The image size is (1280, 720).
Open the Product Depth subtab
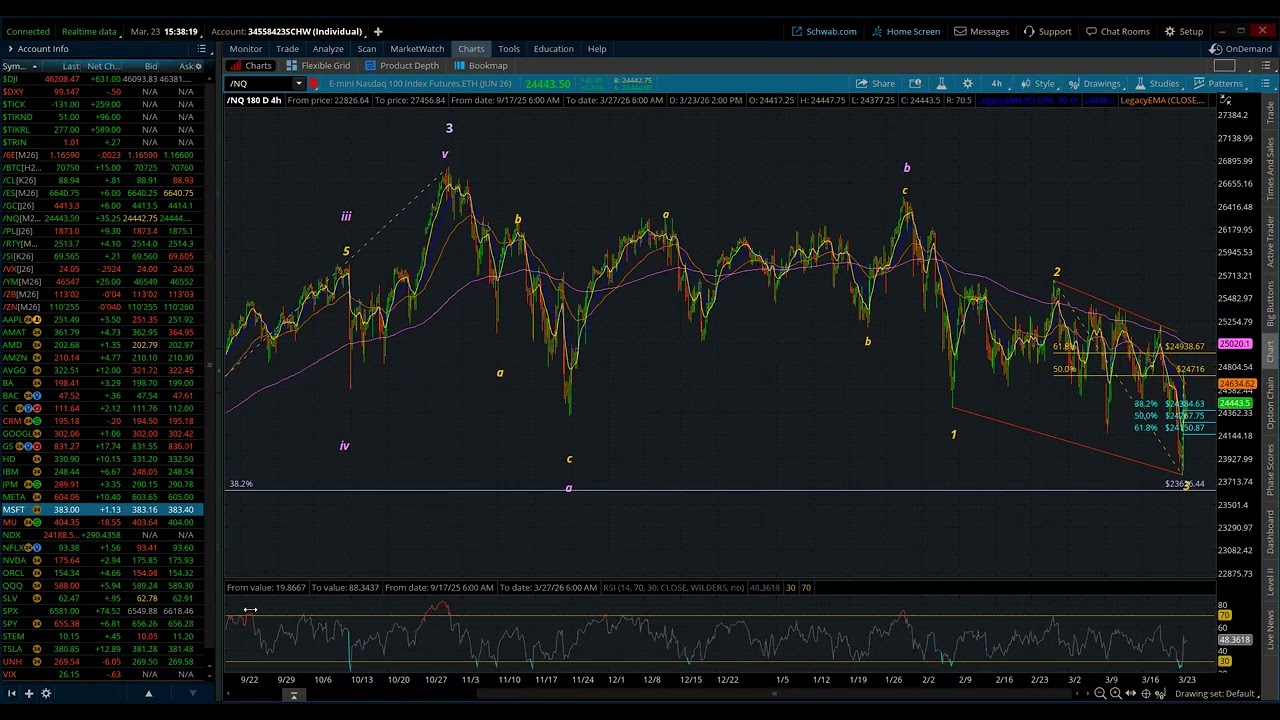(x=401, y=65)
